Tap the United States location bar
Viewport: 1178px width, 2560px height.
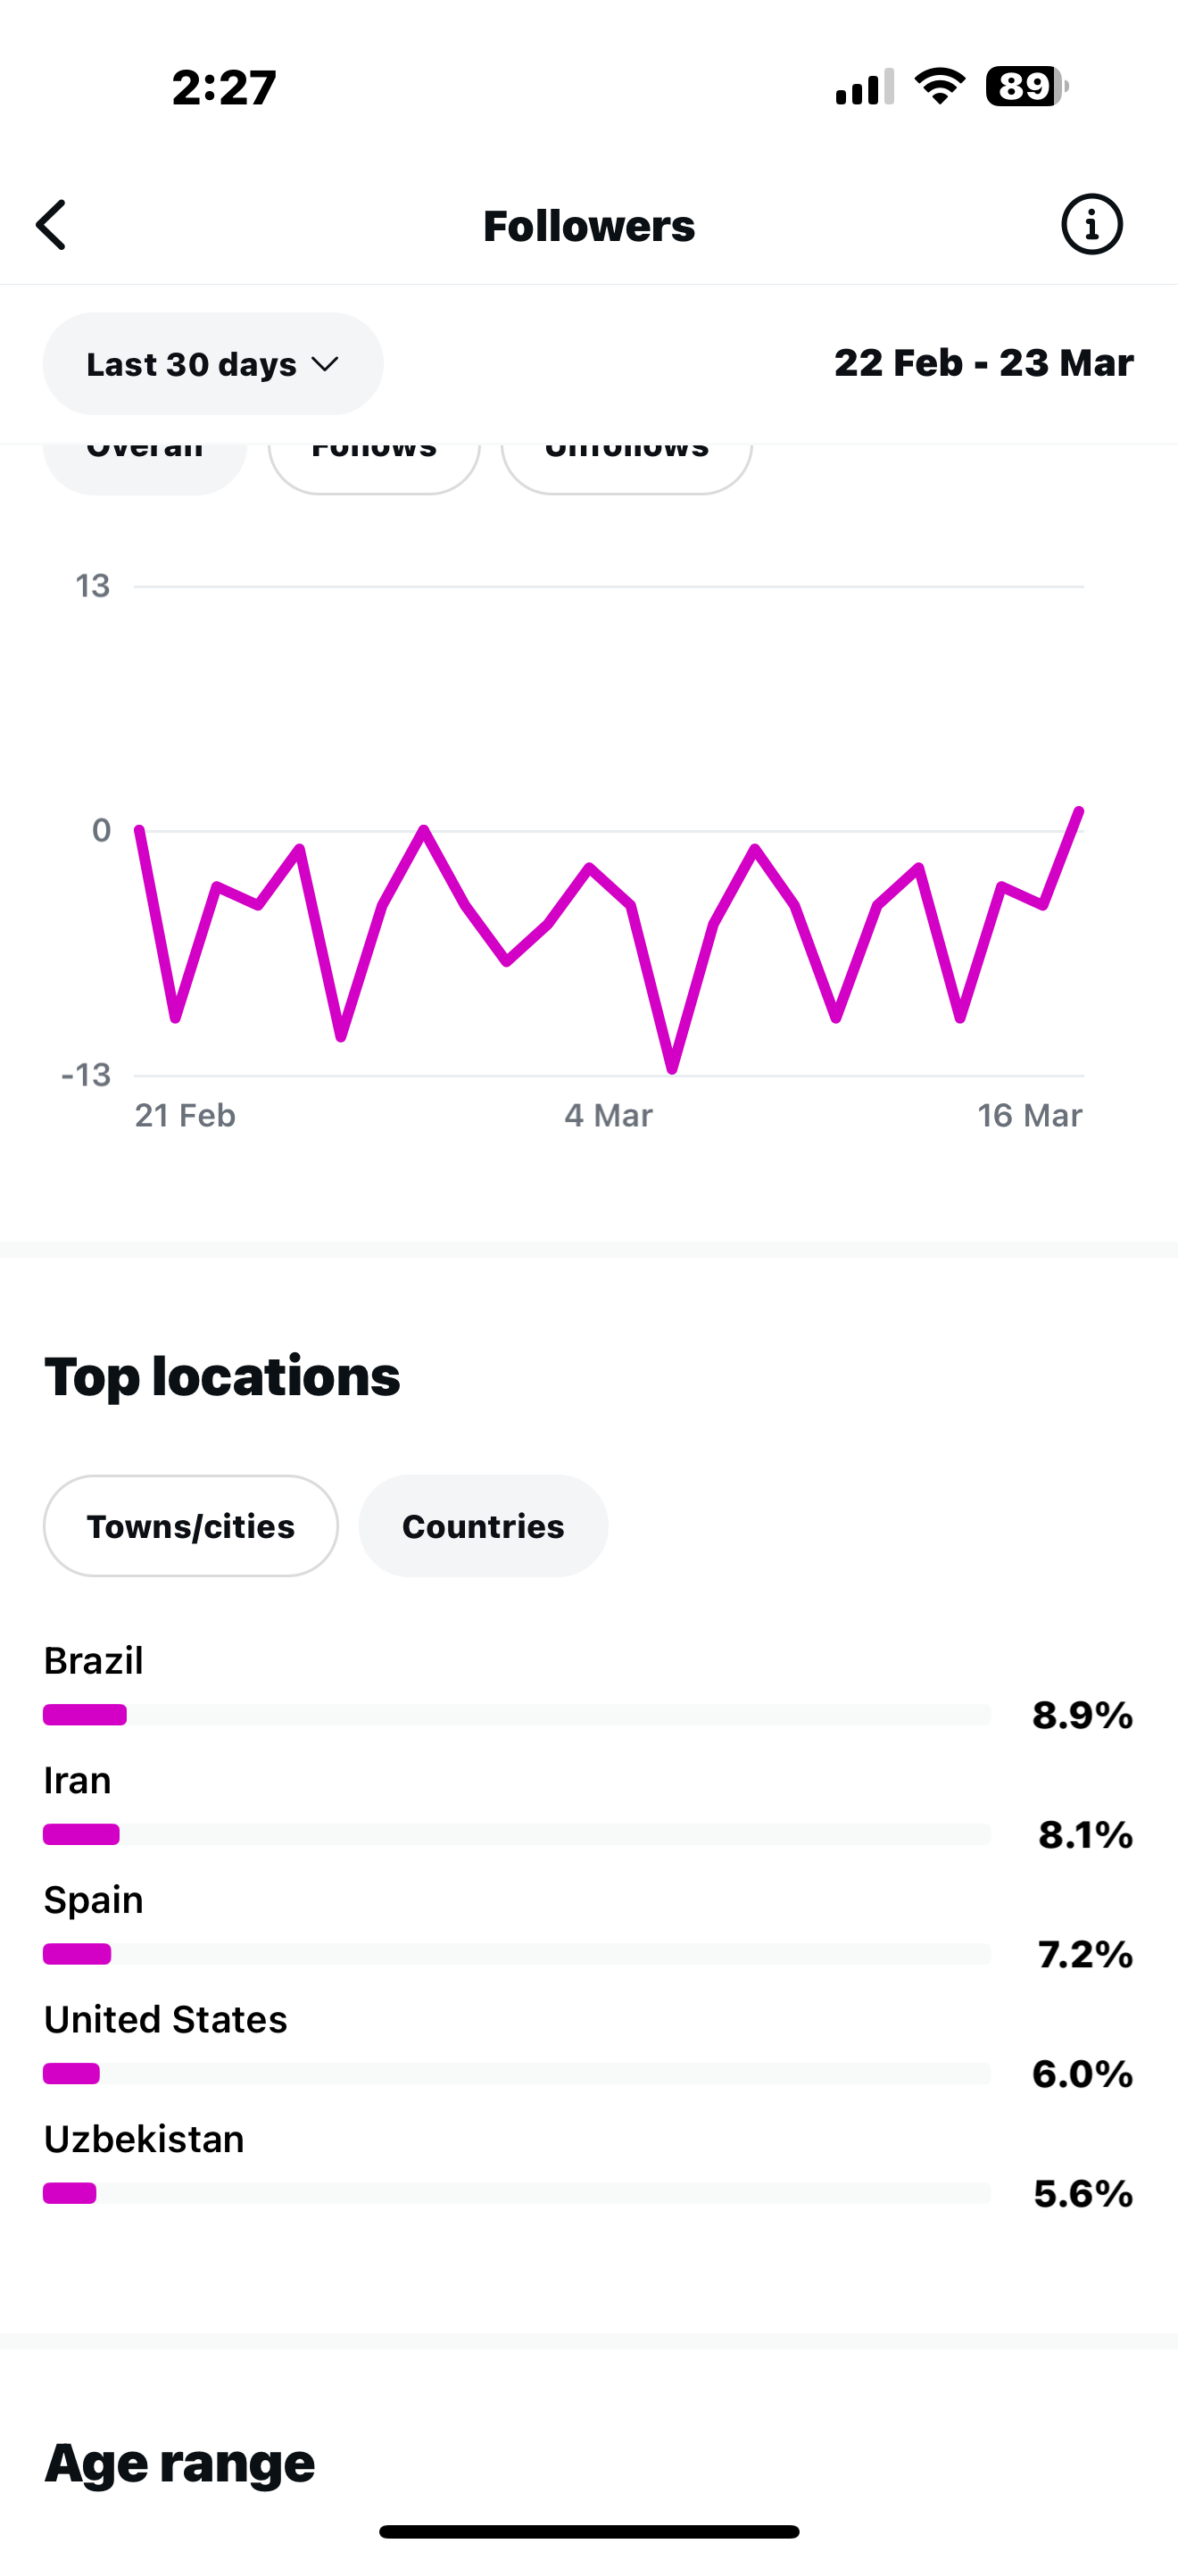click(516, 2073)
